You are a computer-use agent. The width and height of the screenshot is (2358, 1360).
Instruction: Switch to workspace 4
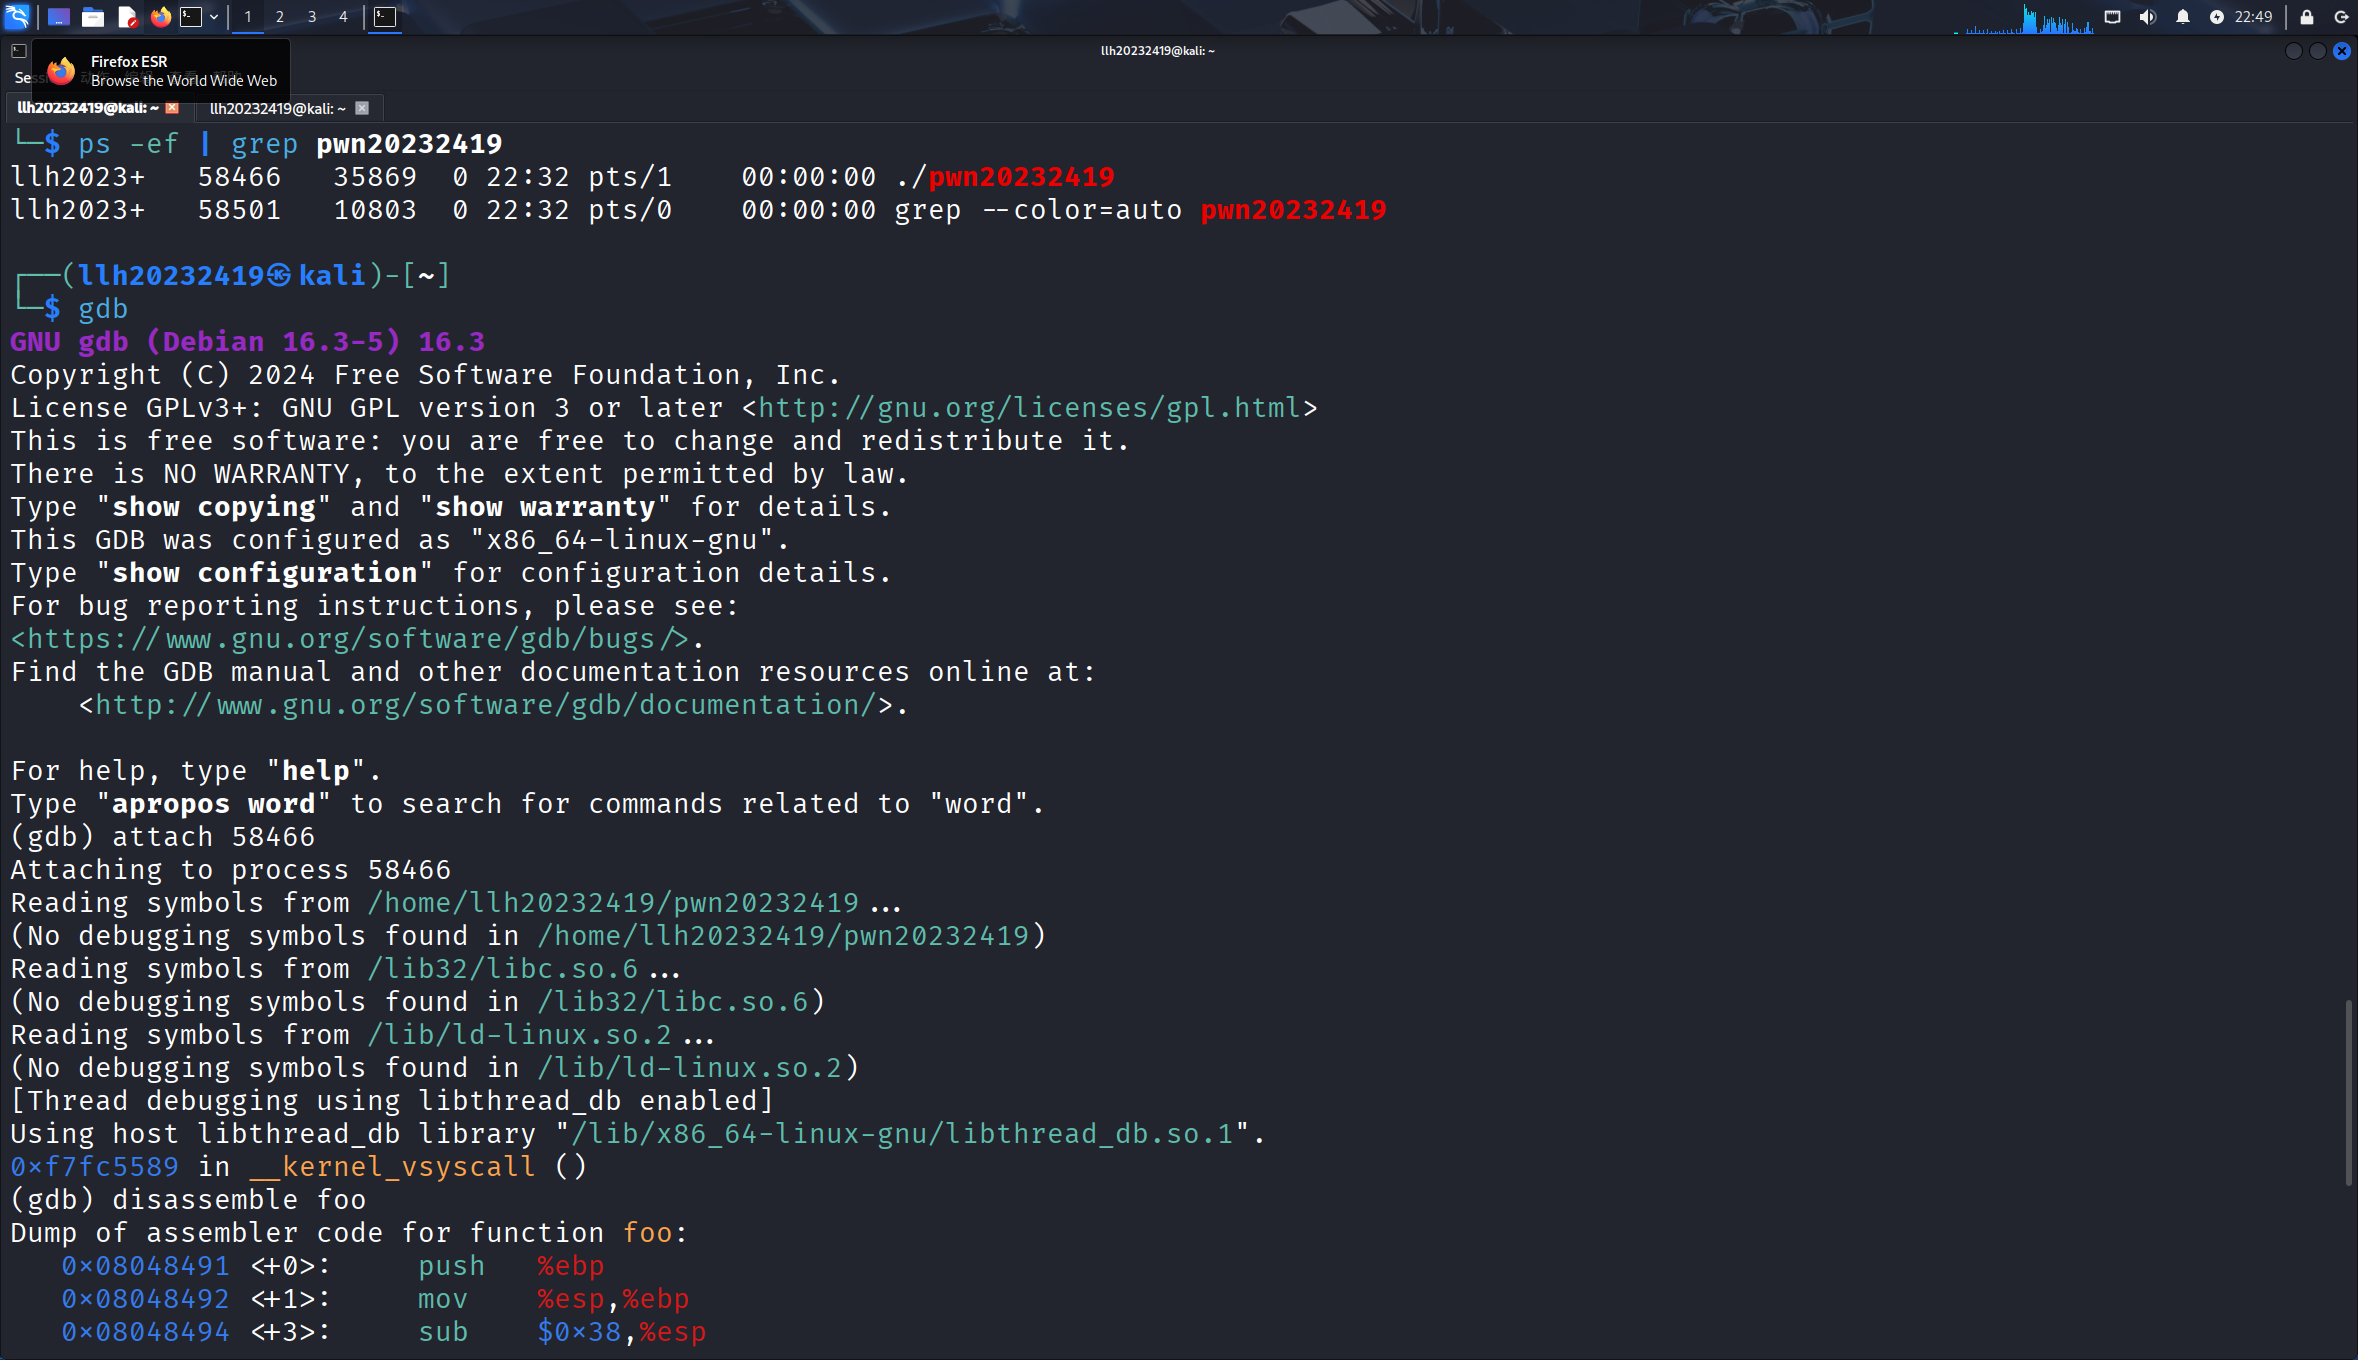[343, 16]
